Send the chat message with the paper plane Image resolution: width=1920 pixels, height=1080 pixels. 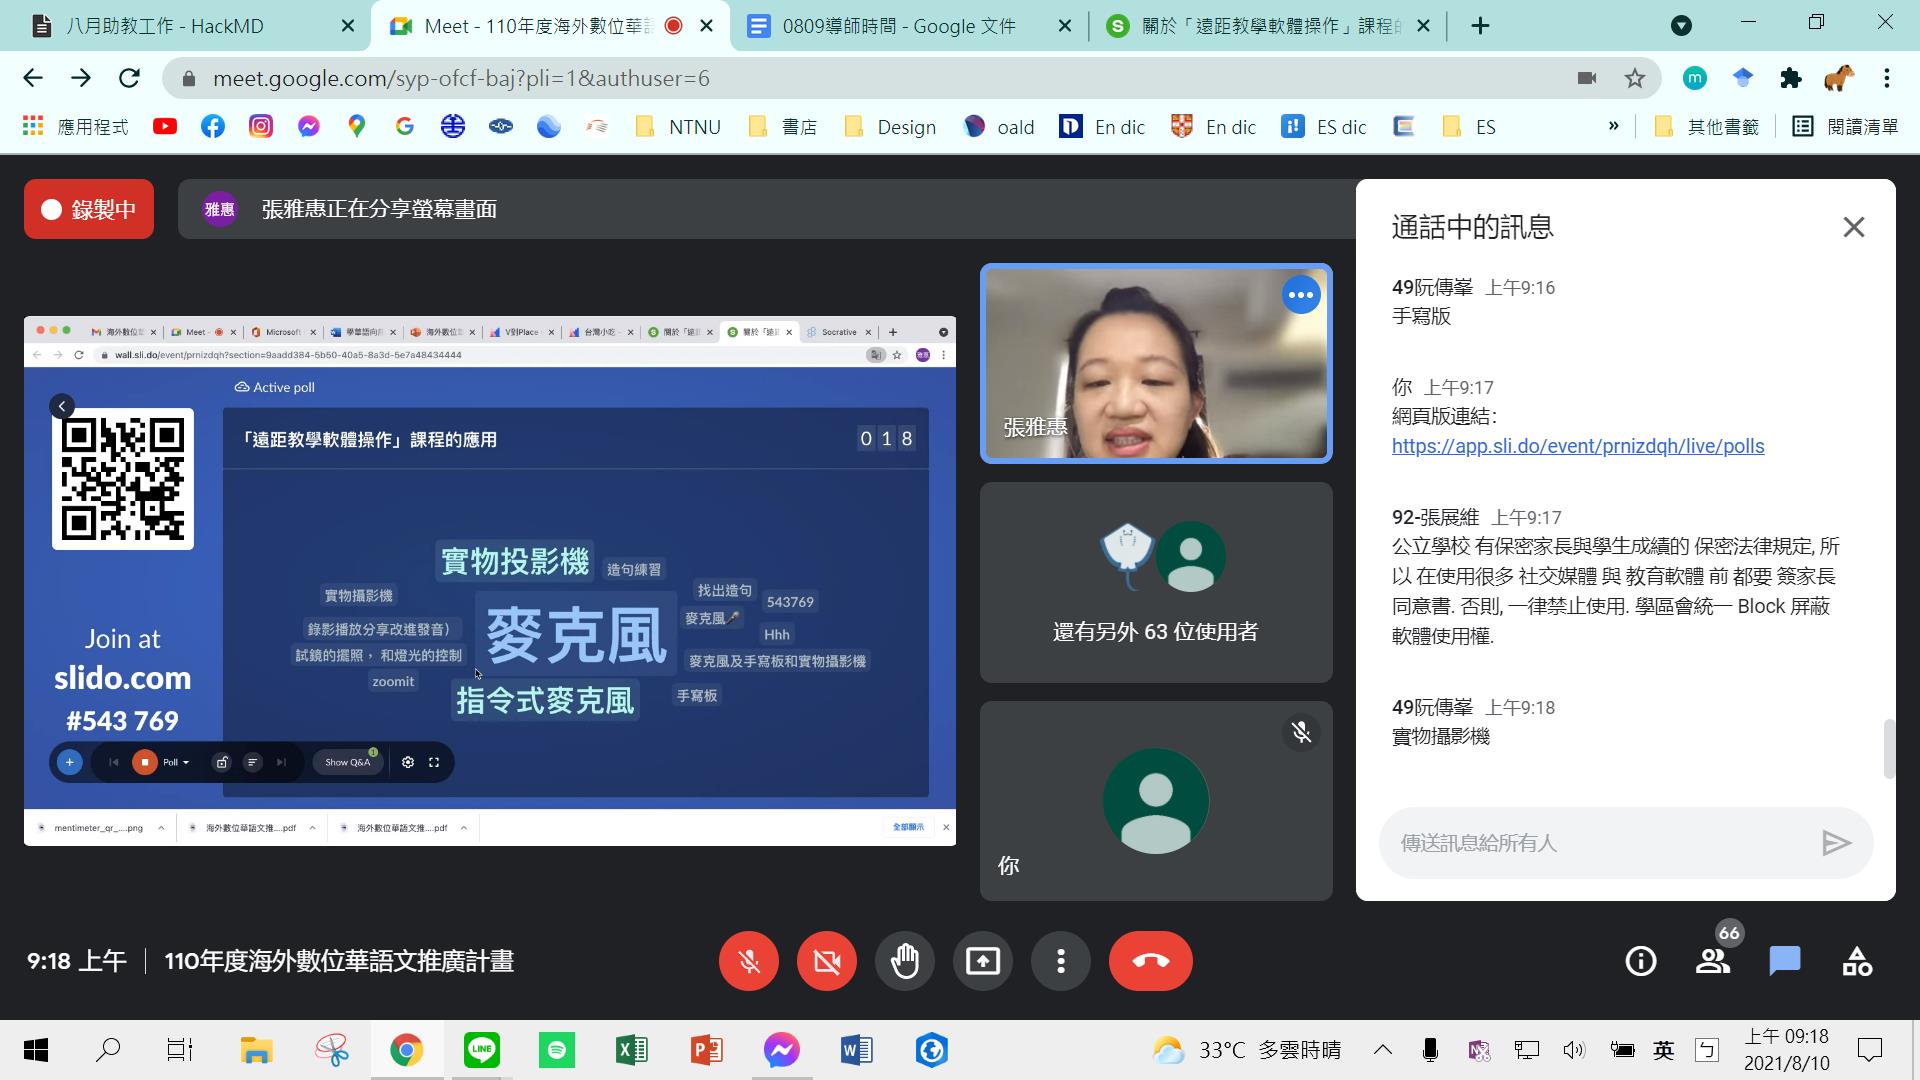(x=1838, y=843)
